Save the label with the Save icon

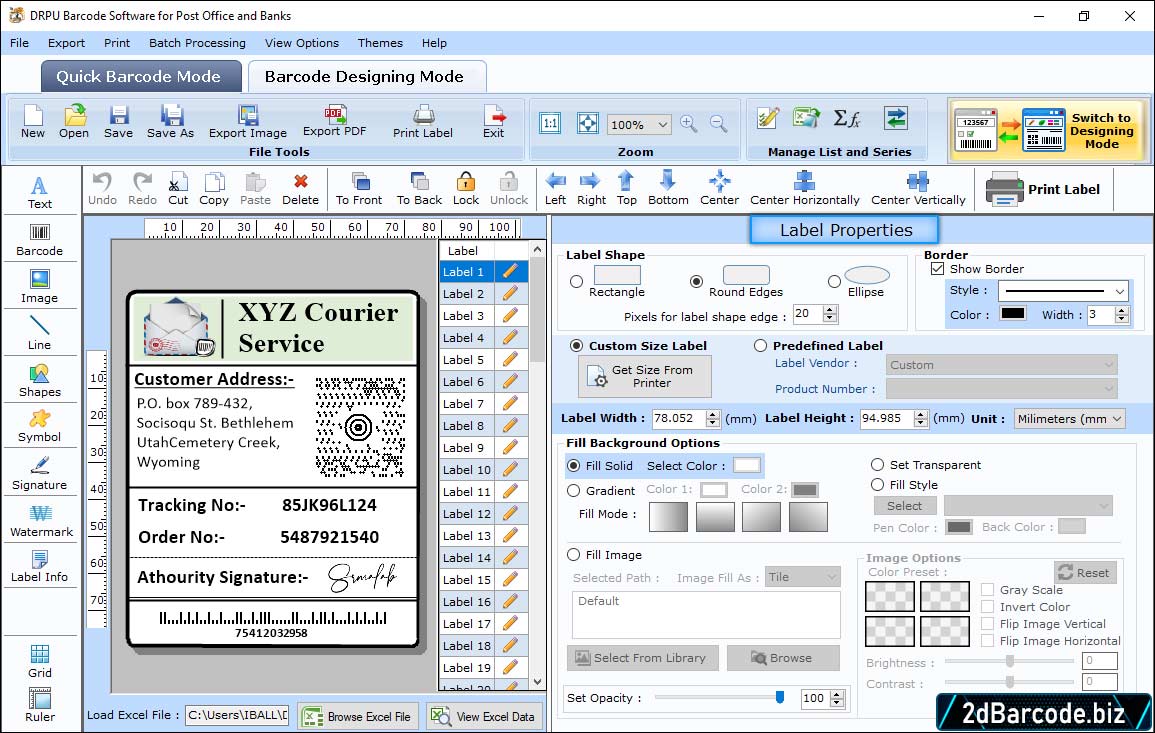click(118, 122)
